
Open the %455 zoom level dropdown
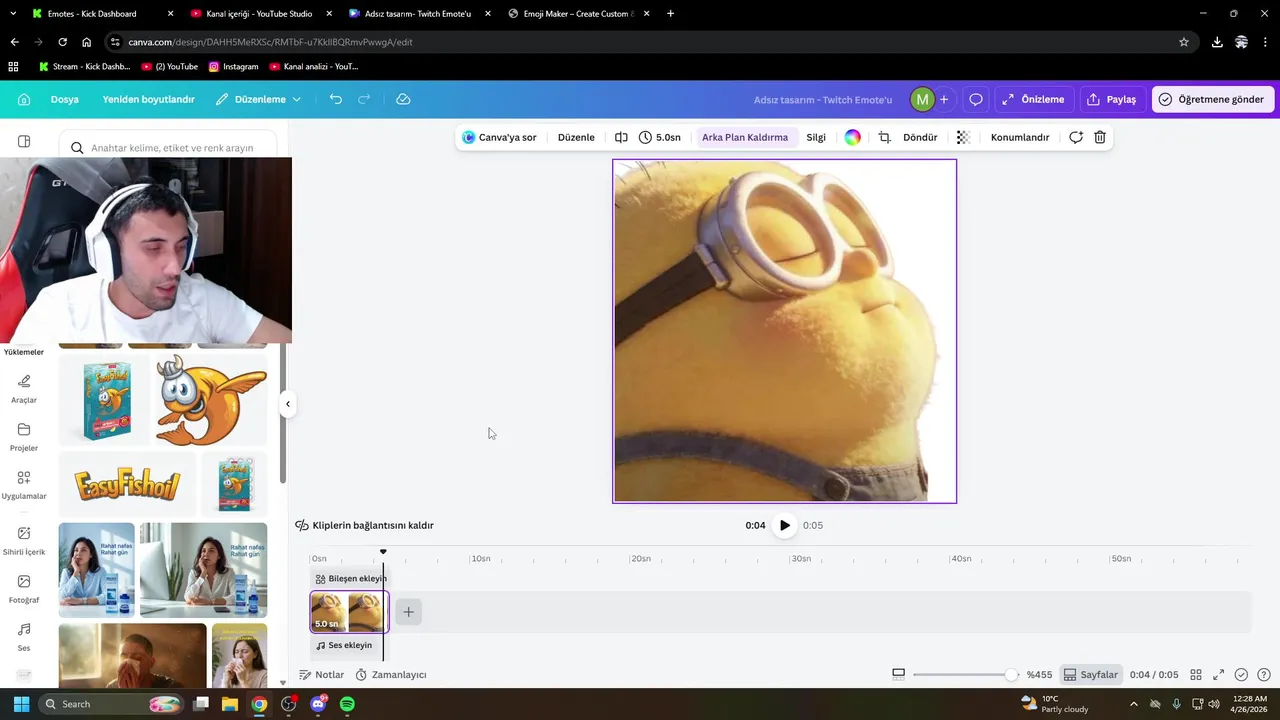pos(1039,675)
